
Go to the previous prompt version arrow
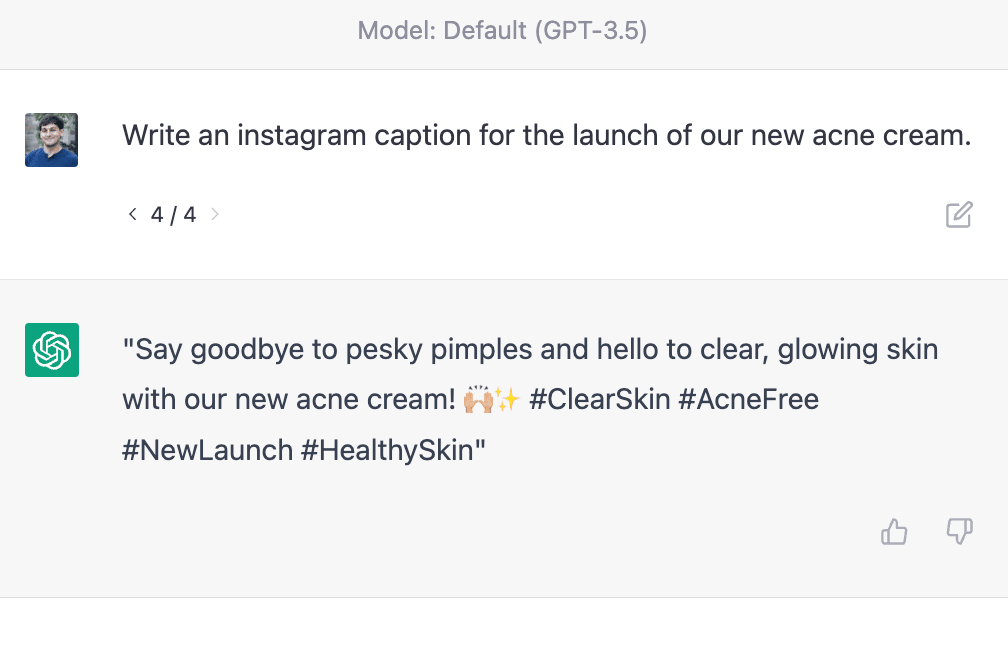pos(132,214)
